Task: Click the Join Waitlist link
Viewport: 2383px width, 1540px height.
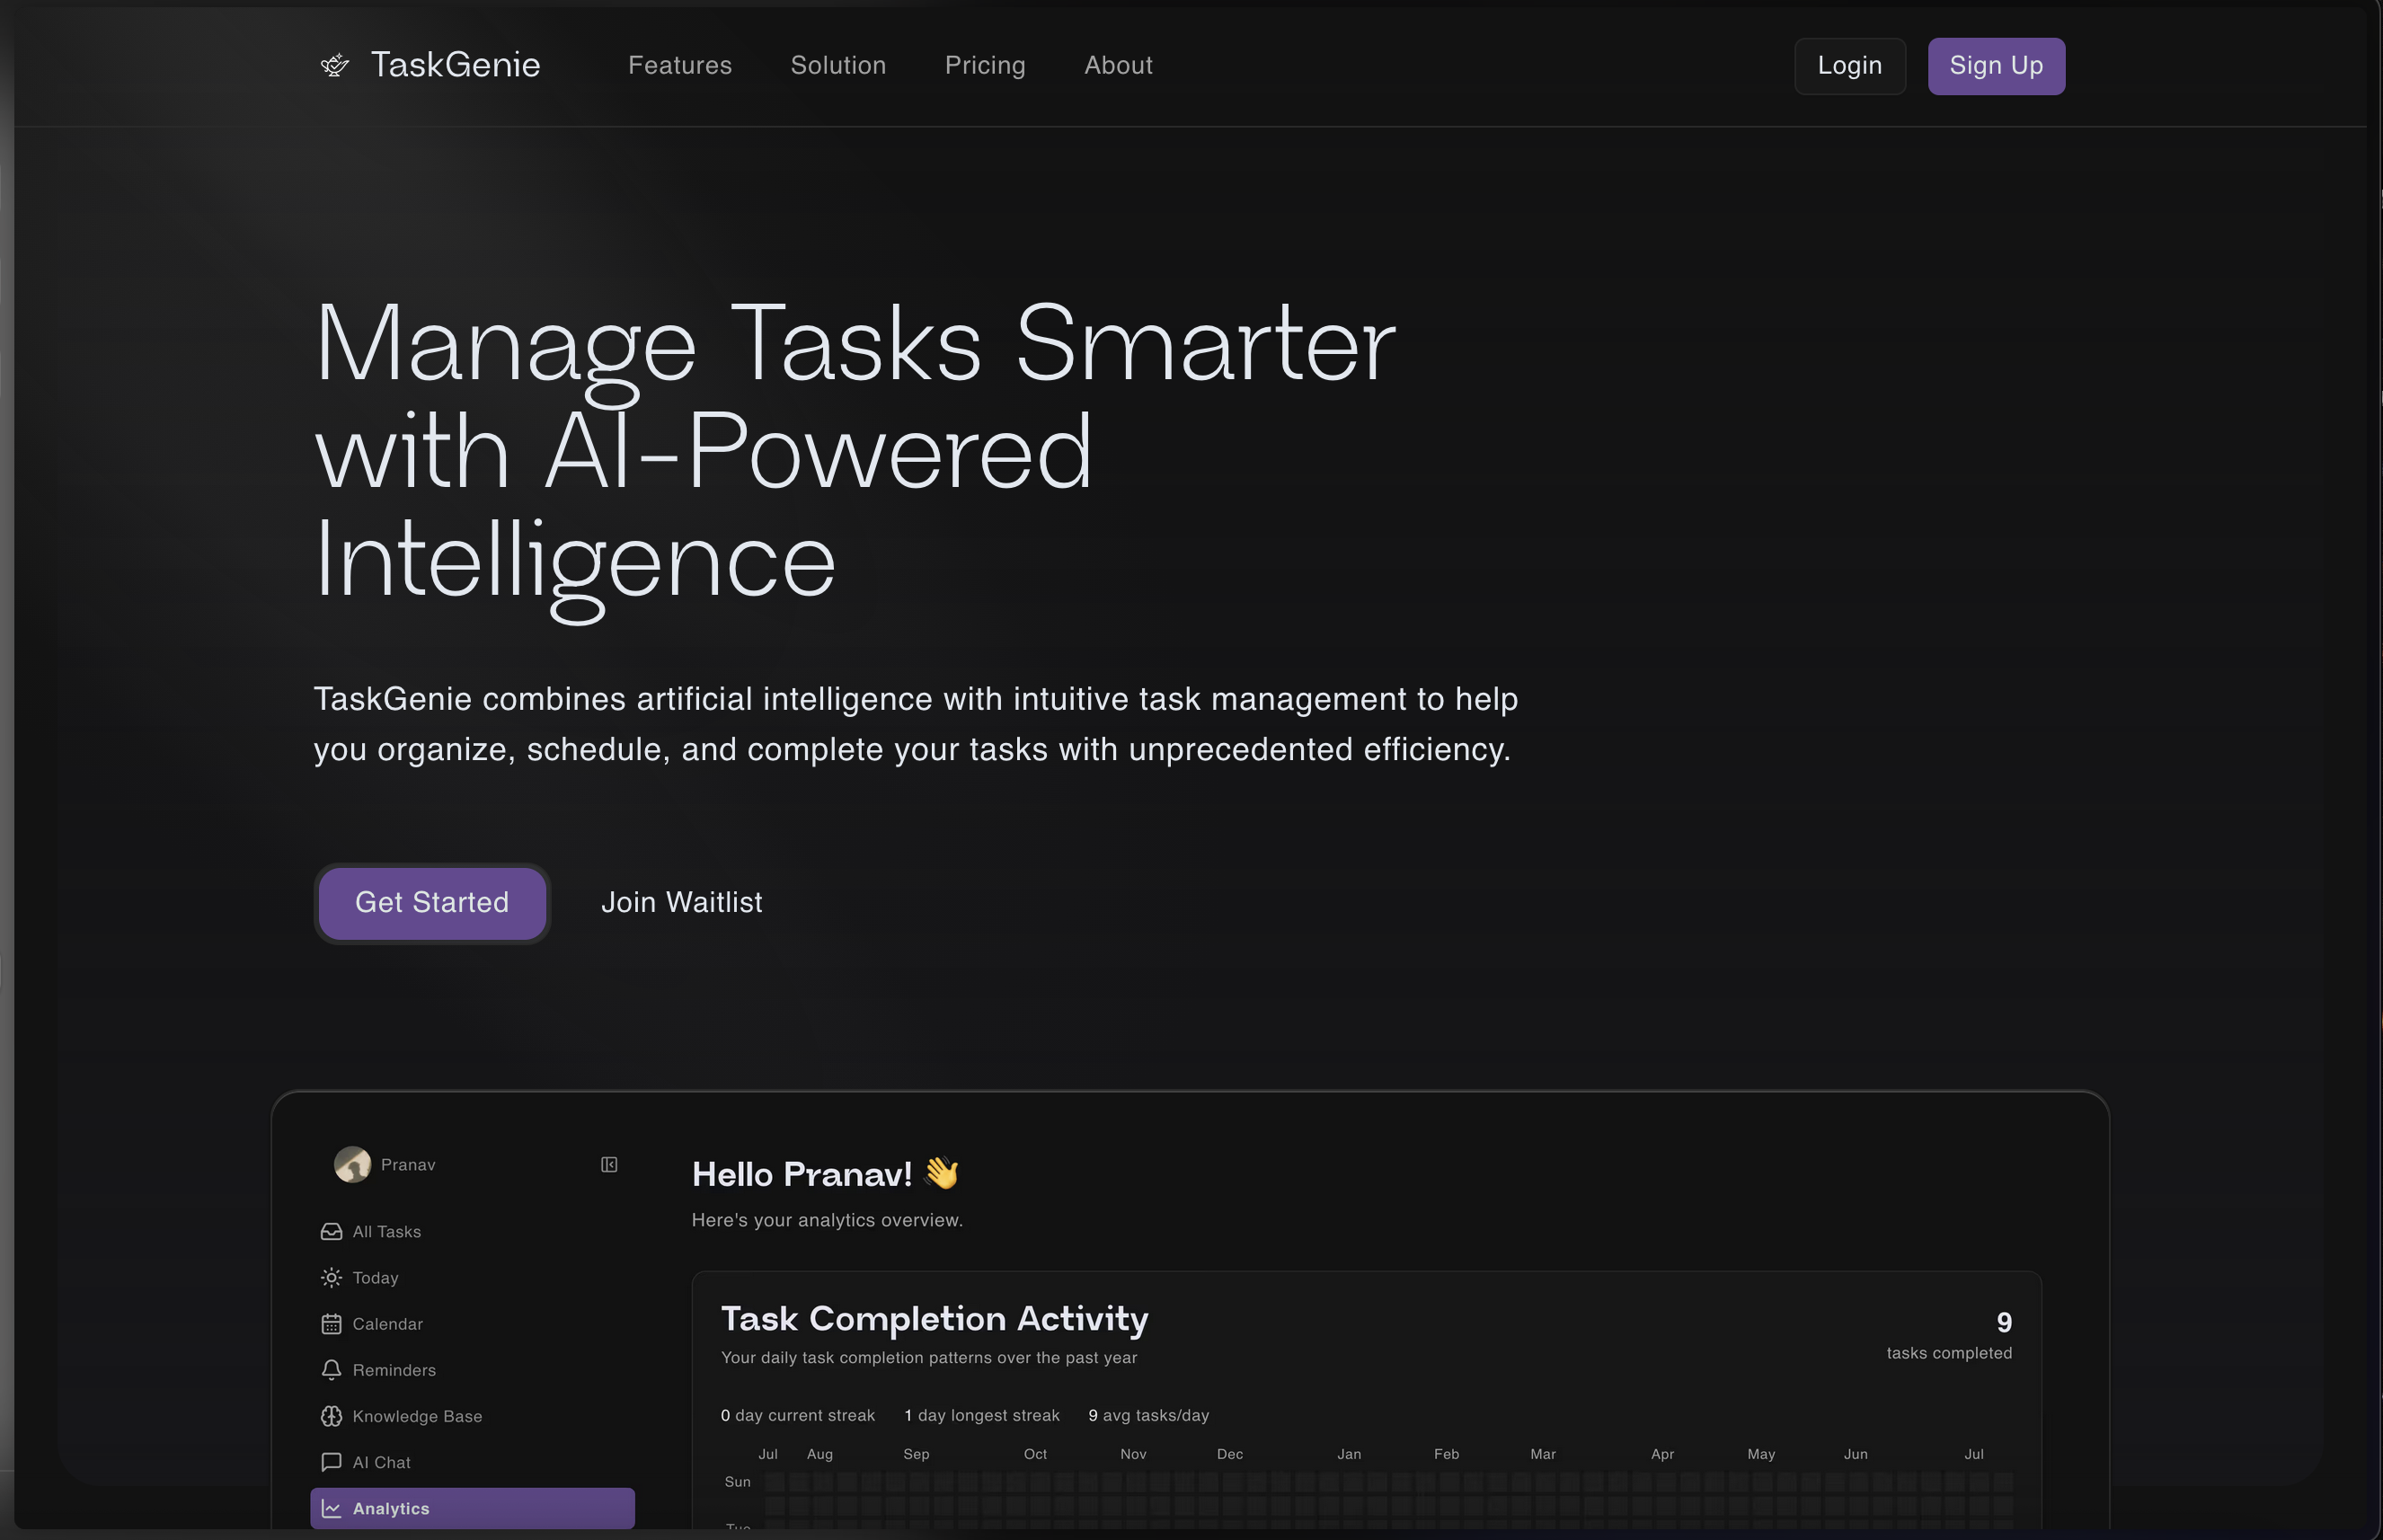Action: point(681,902)
